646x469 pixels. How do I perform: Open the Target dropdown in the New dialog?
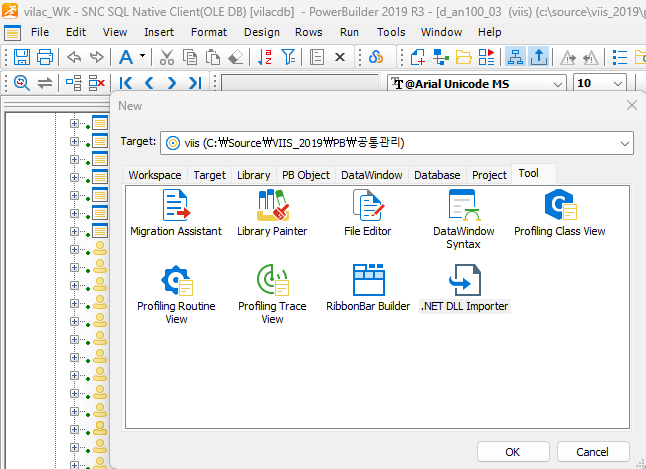(x=625, y=143)
